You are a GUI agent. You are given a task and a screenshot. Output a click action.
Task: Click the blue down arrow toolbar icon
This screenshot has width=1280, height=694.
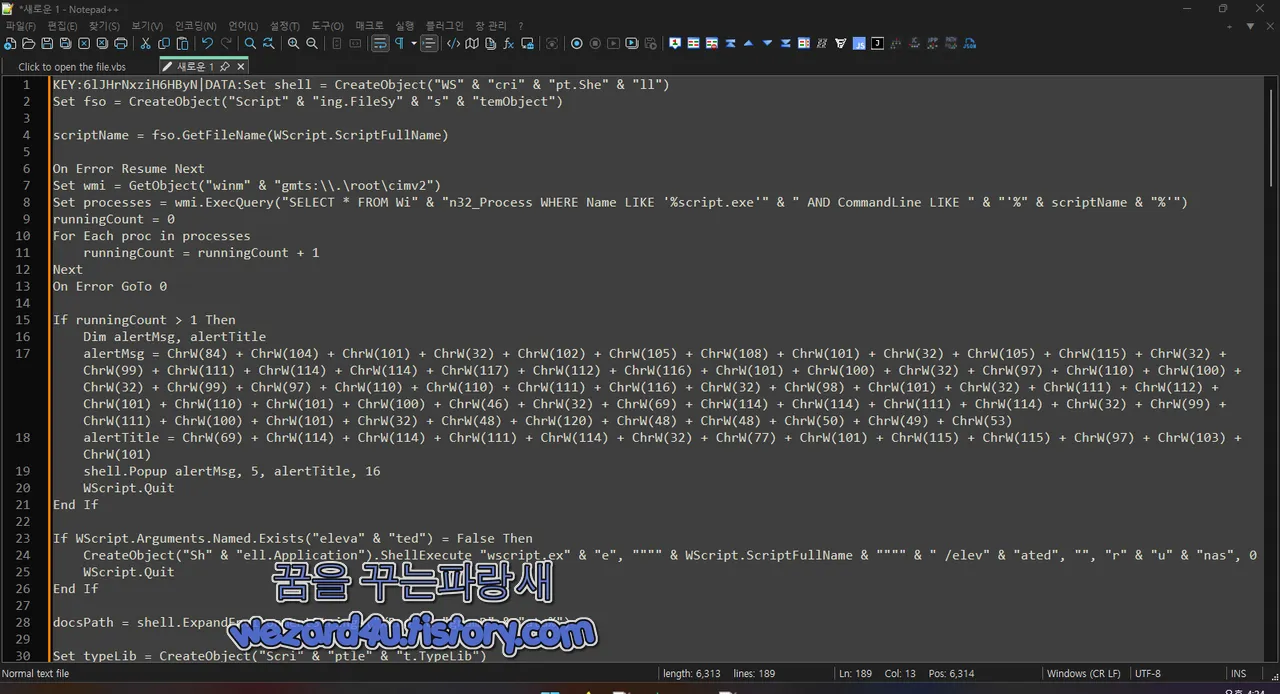click(x=767, y=44)
